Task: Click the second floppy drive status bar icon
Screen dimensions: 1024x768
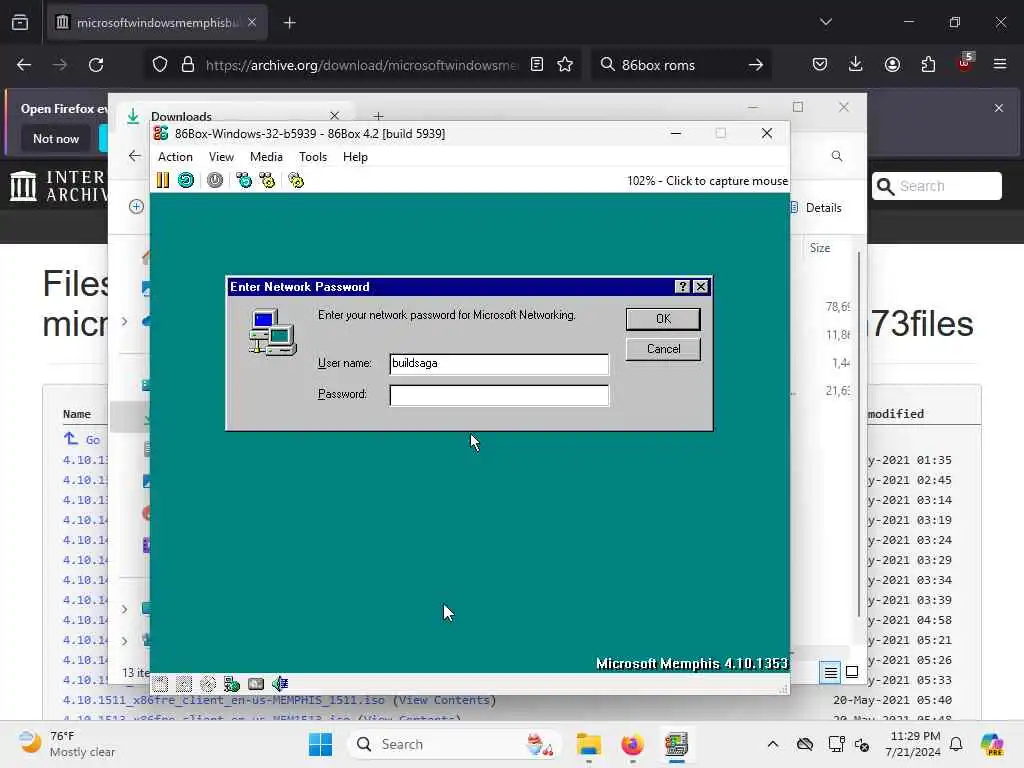Action: 184,684
